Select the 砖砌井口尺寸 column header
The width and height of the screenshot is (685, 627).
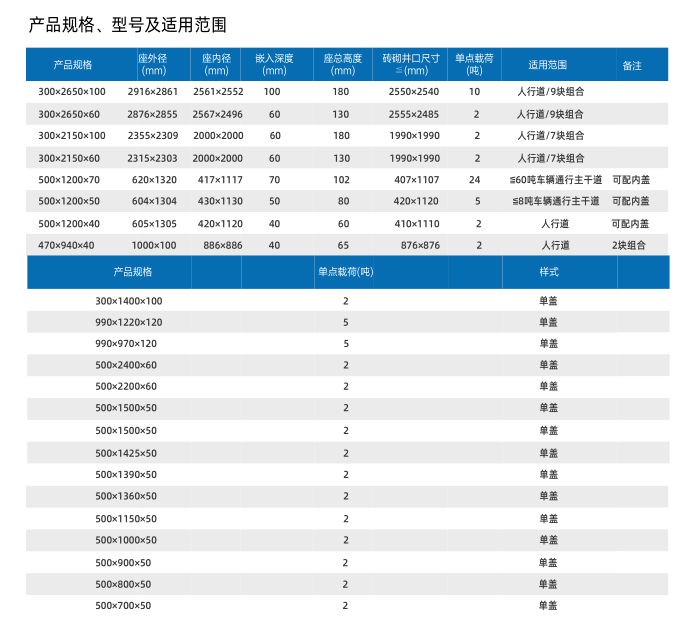point(411,64)
